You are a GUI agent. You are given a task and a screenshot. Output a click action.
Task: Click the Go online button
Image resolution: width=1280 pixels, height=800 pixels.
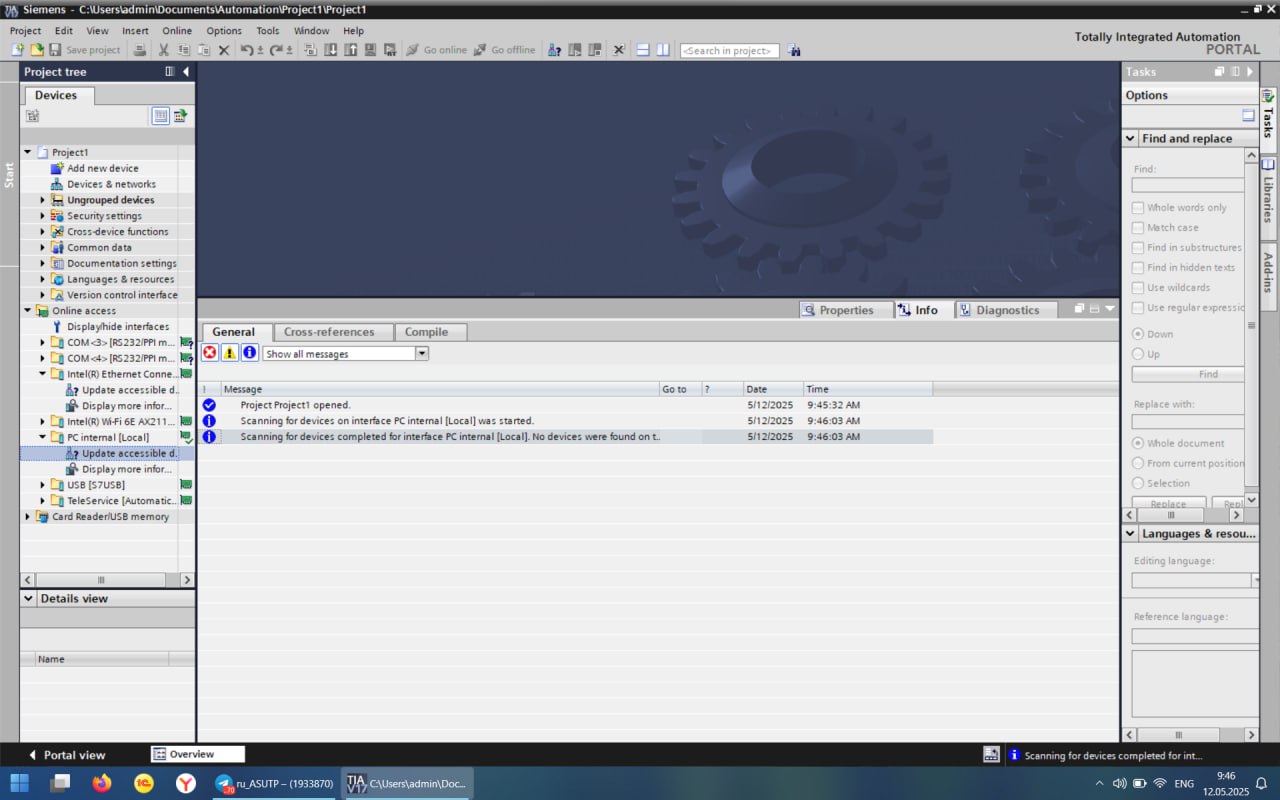point(437,50)
